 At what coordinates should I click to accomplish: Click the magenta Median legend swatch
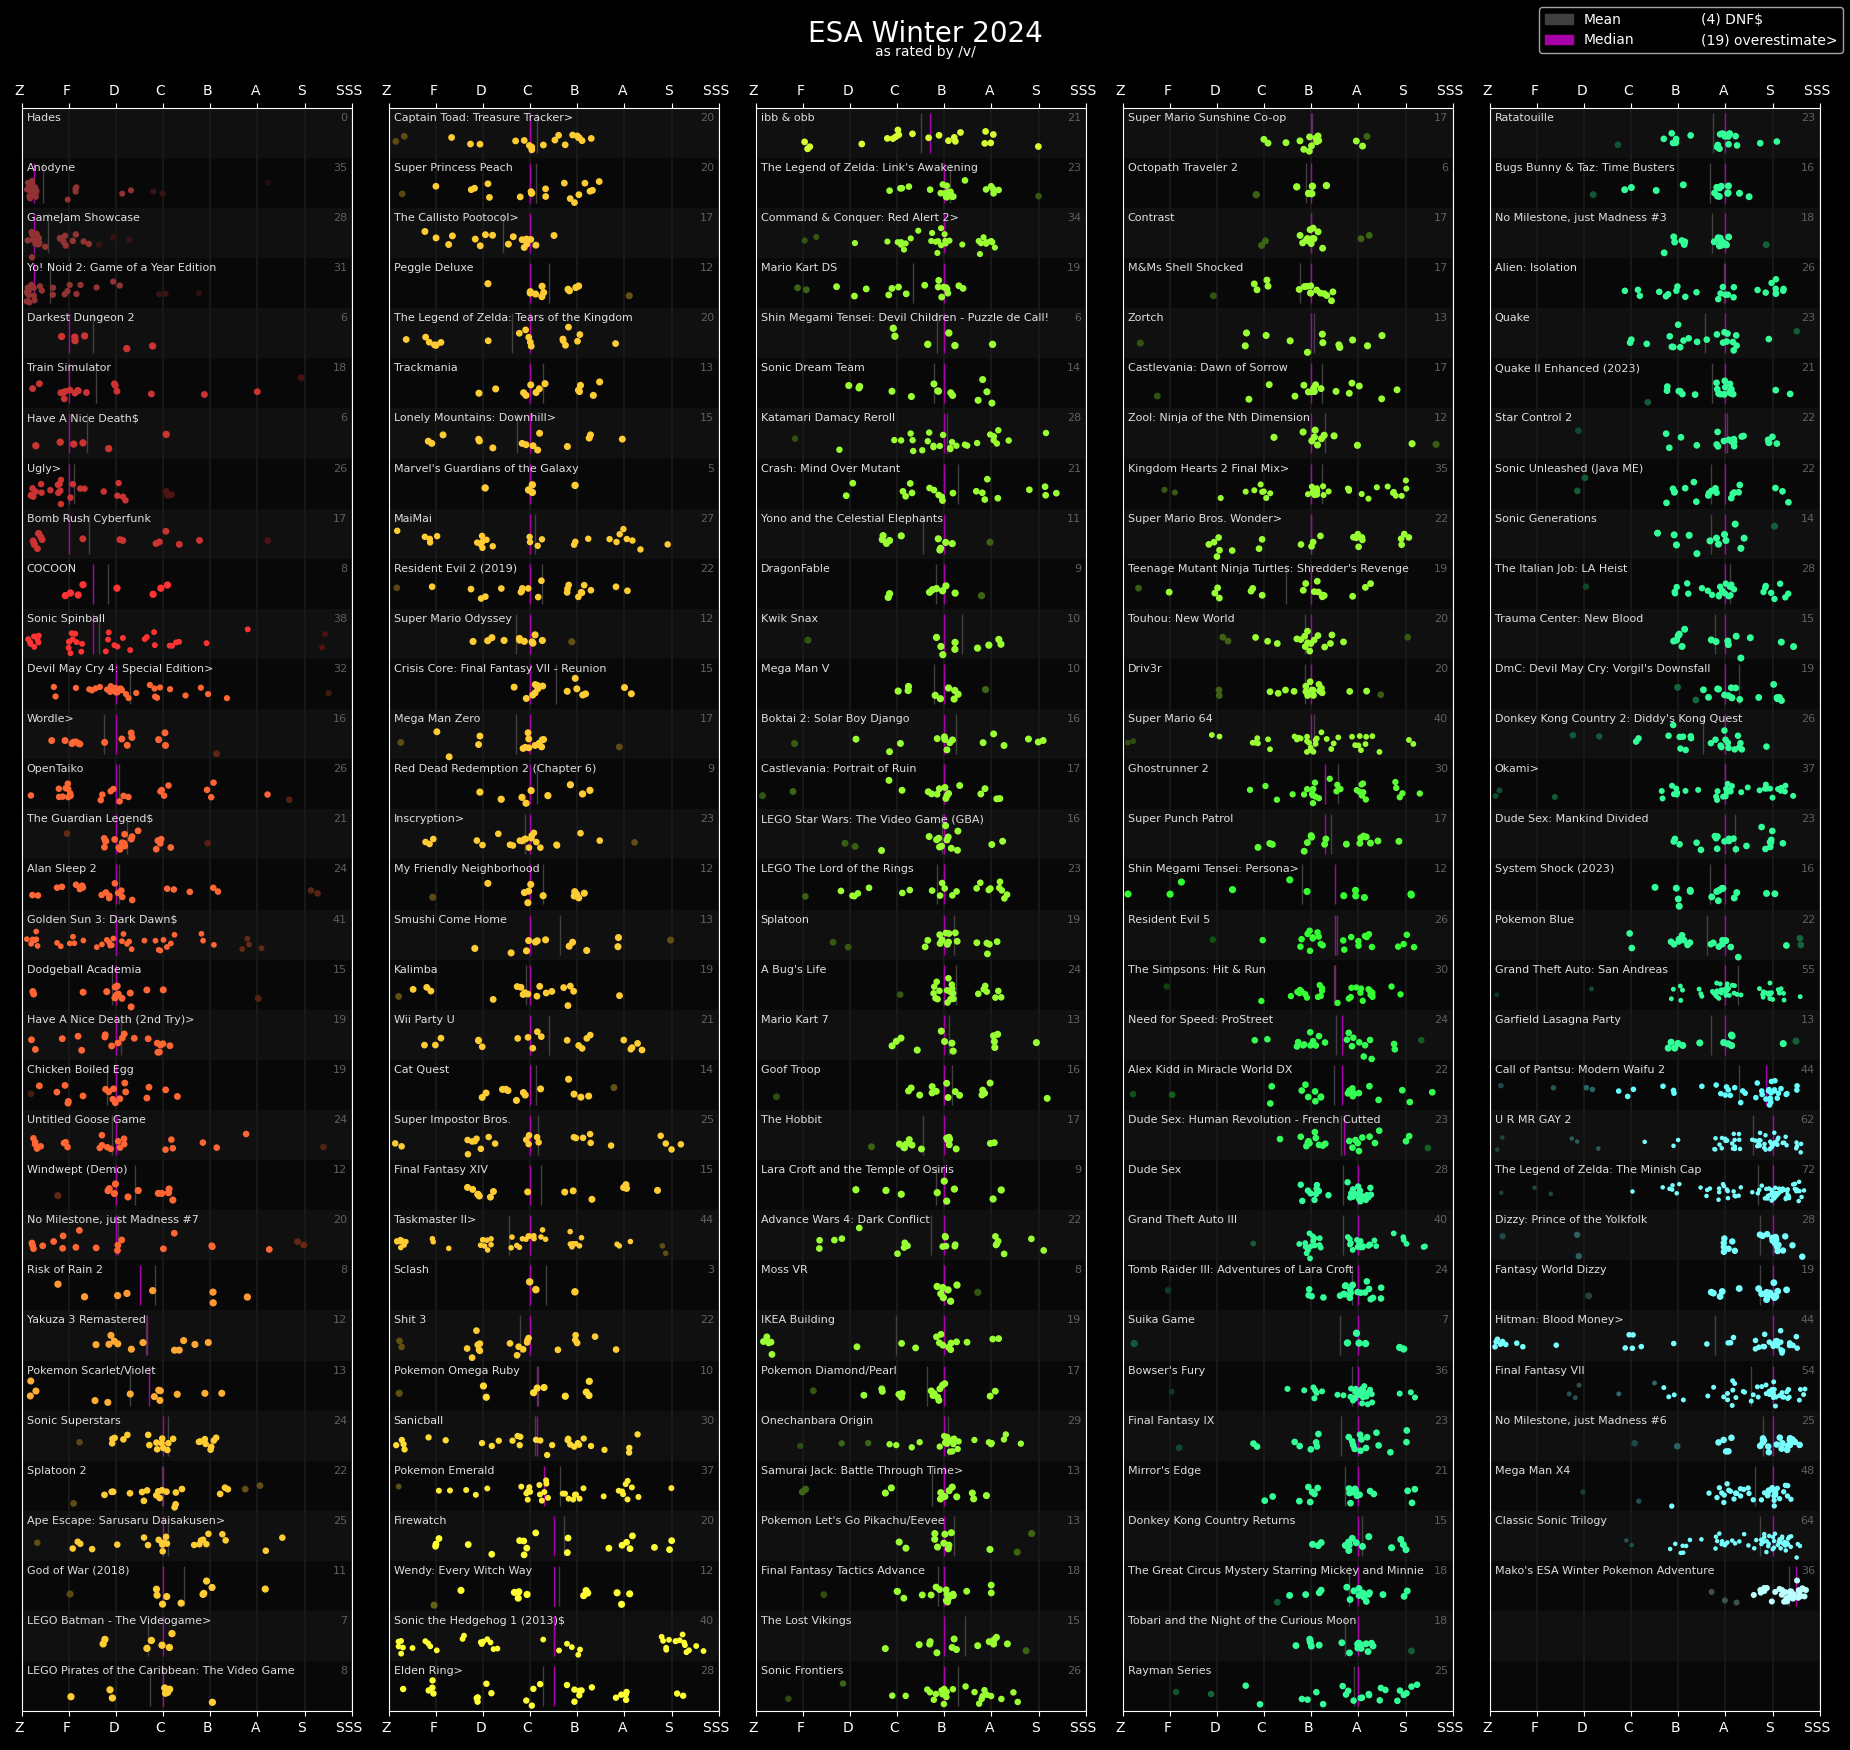1559,40
